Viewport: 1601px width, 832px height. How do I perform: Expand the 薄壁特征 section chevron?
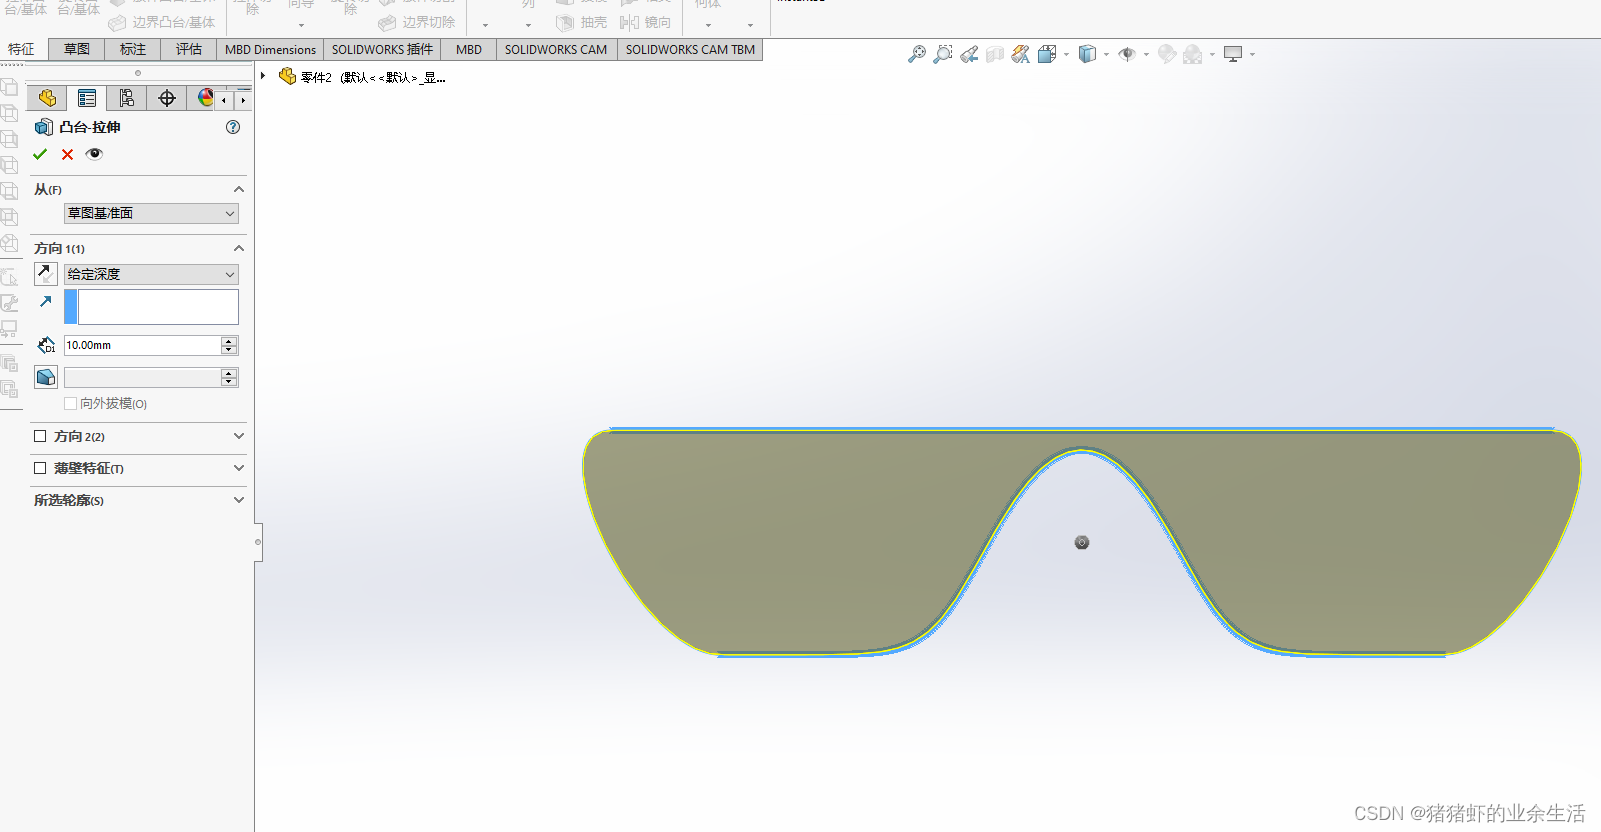point(239,468)
